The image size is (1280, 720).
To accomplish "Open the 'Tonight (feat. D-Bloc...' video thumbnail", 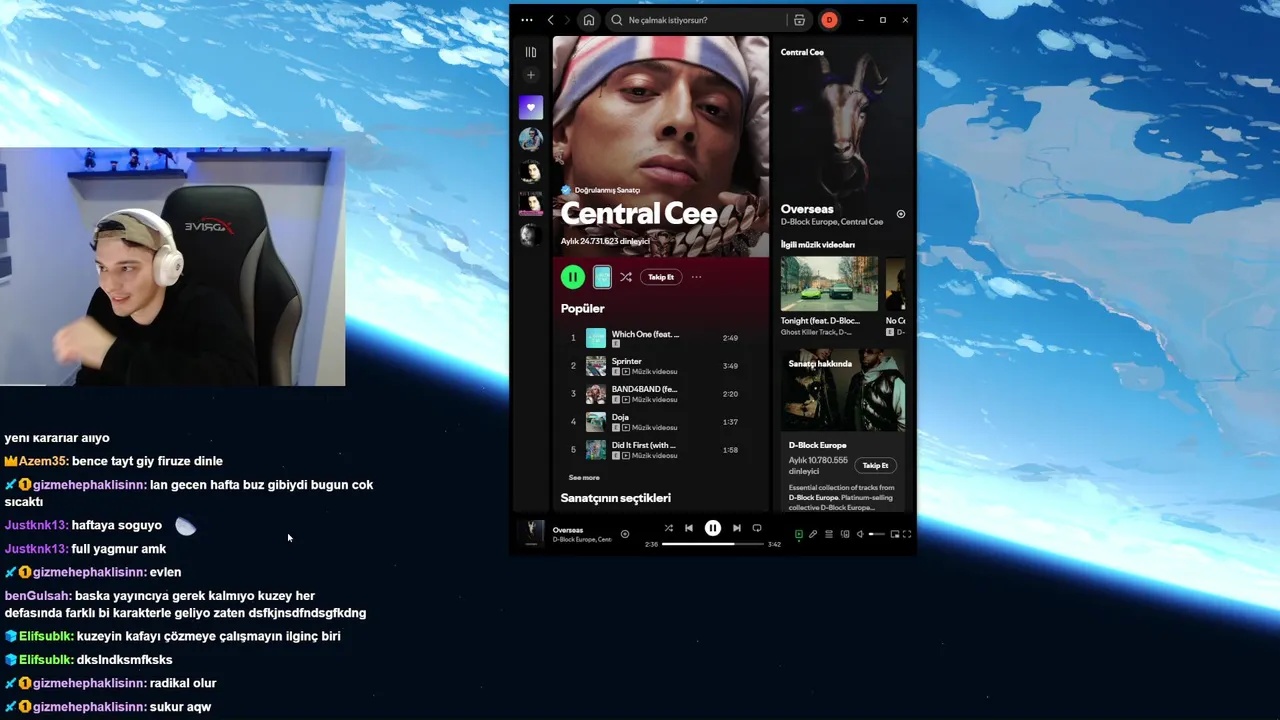I will pos(829,284).
